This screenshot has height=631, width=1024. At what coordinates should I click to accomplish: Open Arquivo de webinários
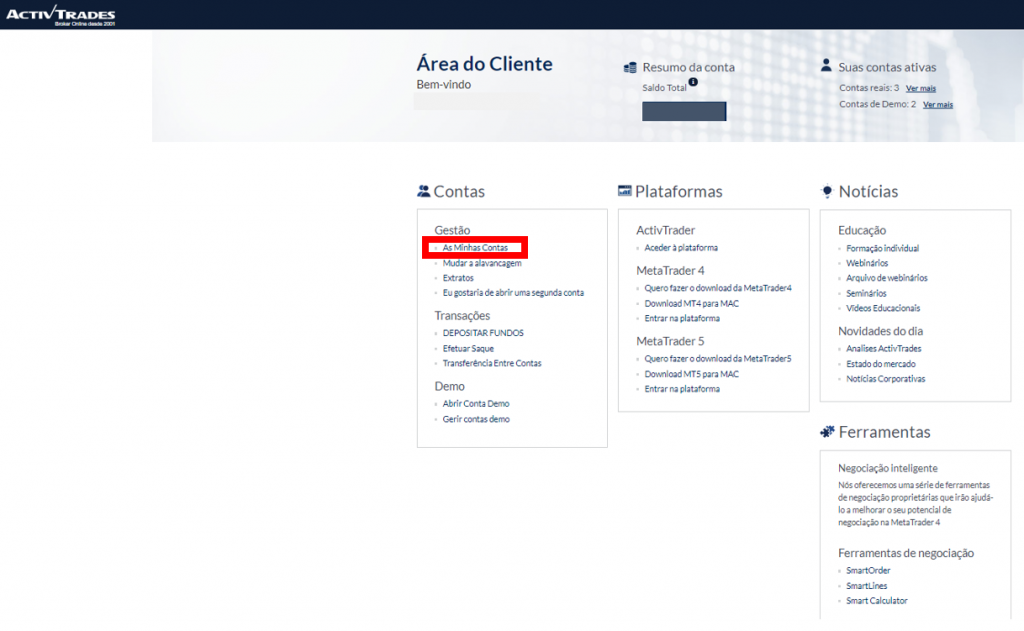(887, 278)
